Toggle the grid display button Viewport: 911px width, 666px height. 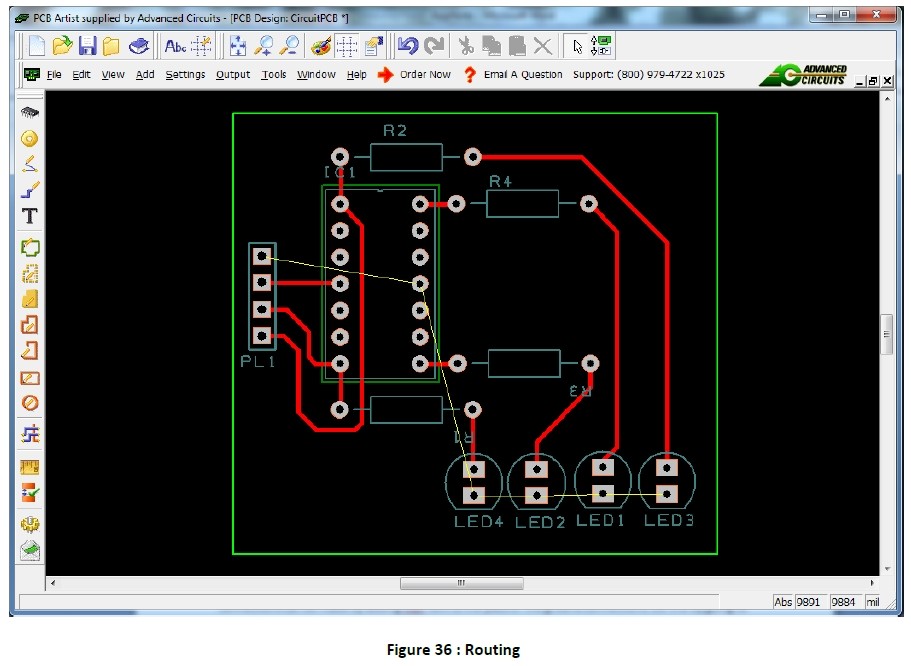(347, 45)
